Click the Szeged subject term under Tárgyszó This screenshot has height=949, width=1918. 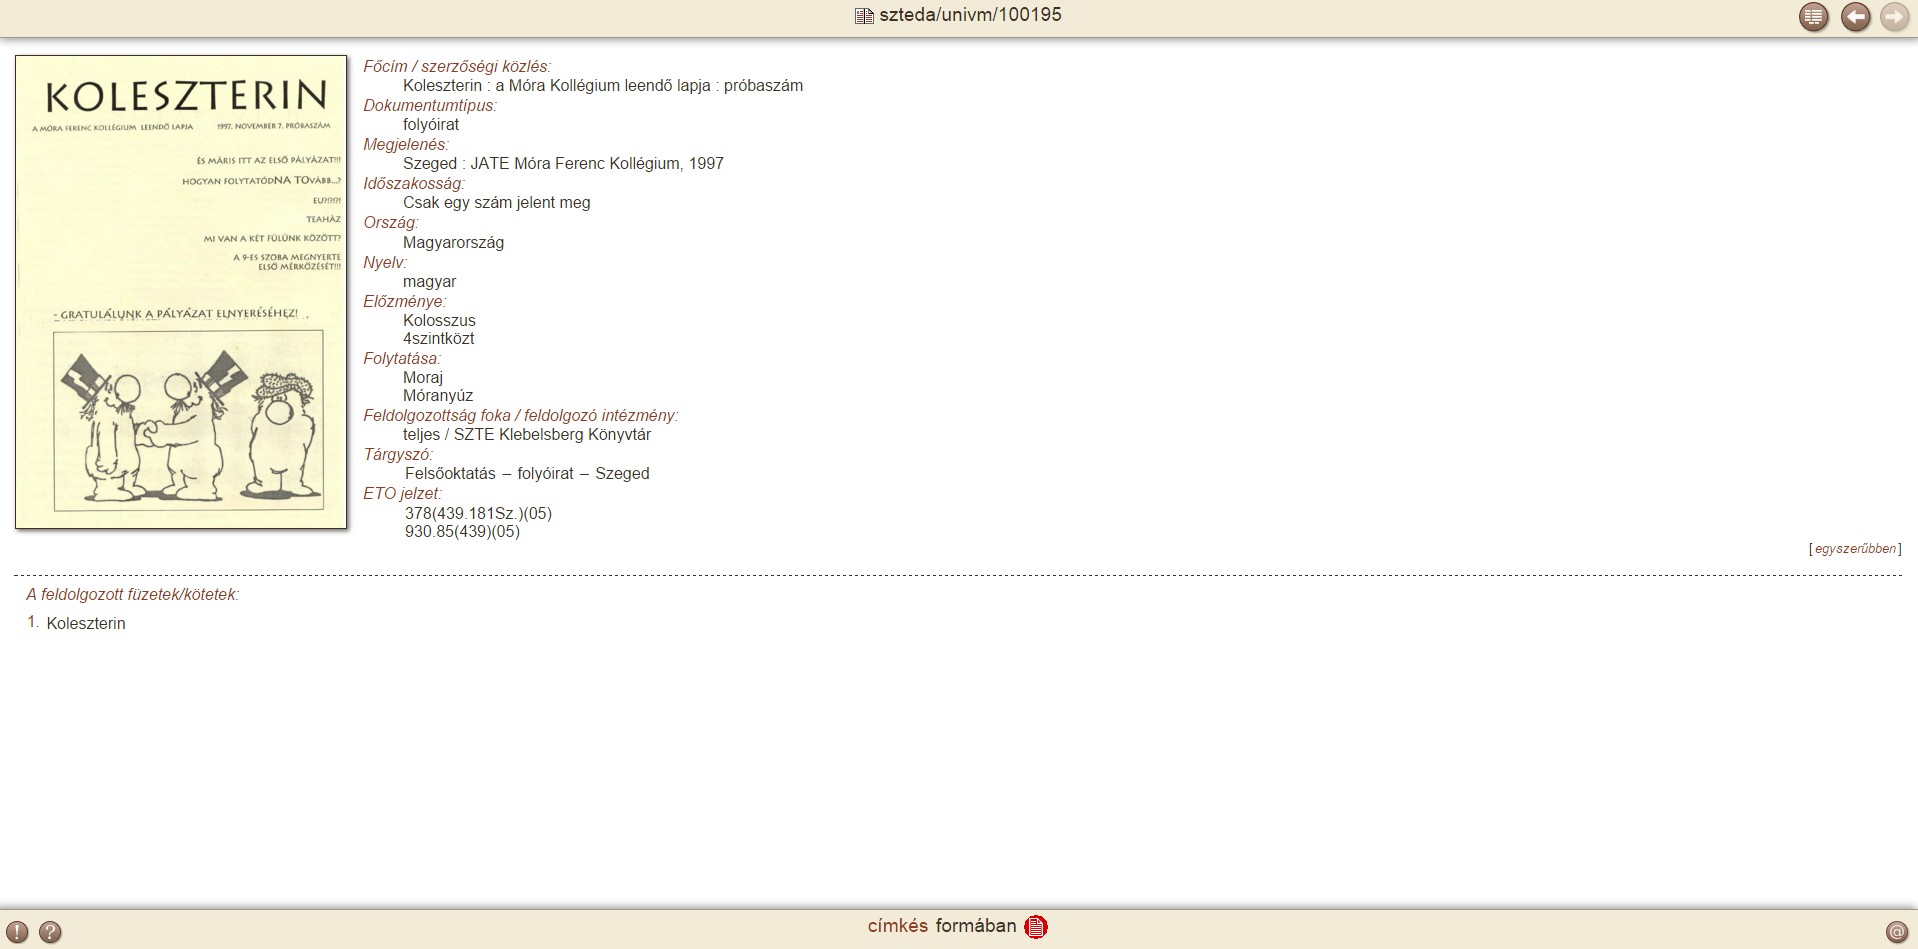(622, 474)
